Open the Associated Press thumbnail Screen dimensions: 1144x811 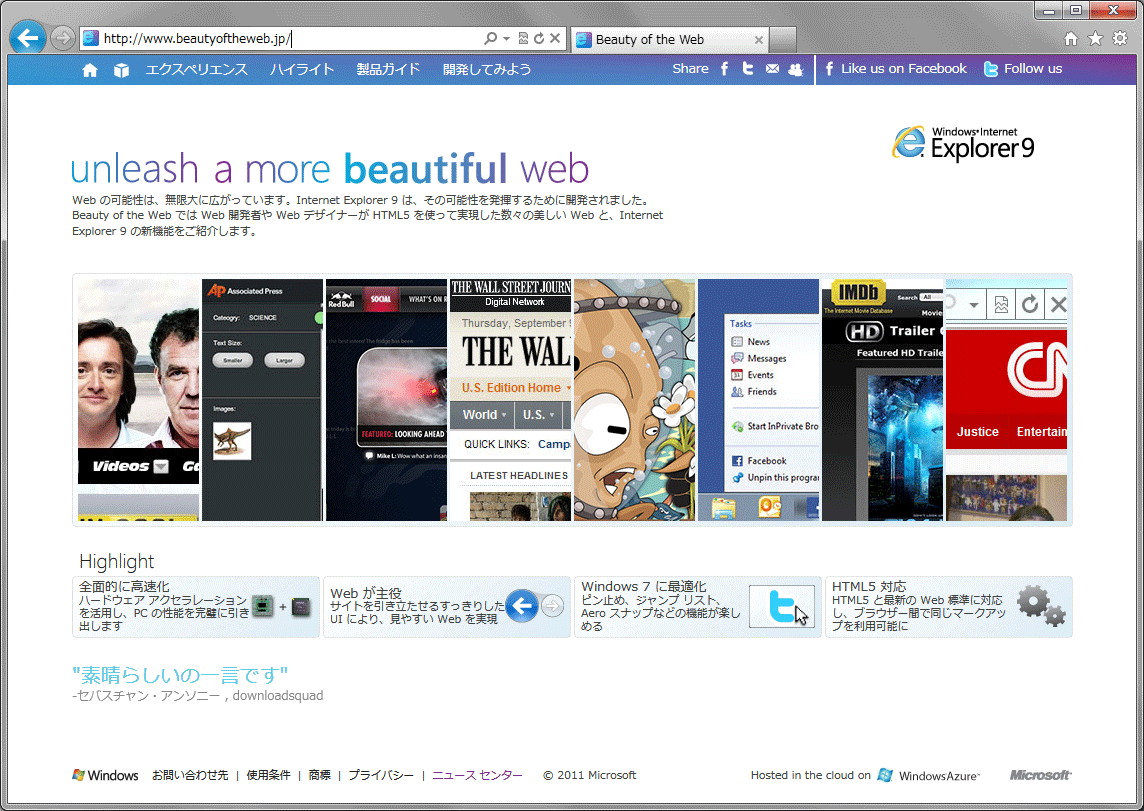[x=263, y=400]
